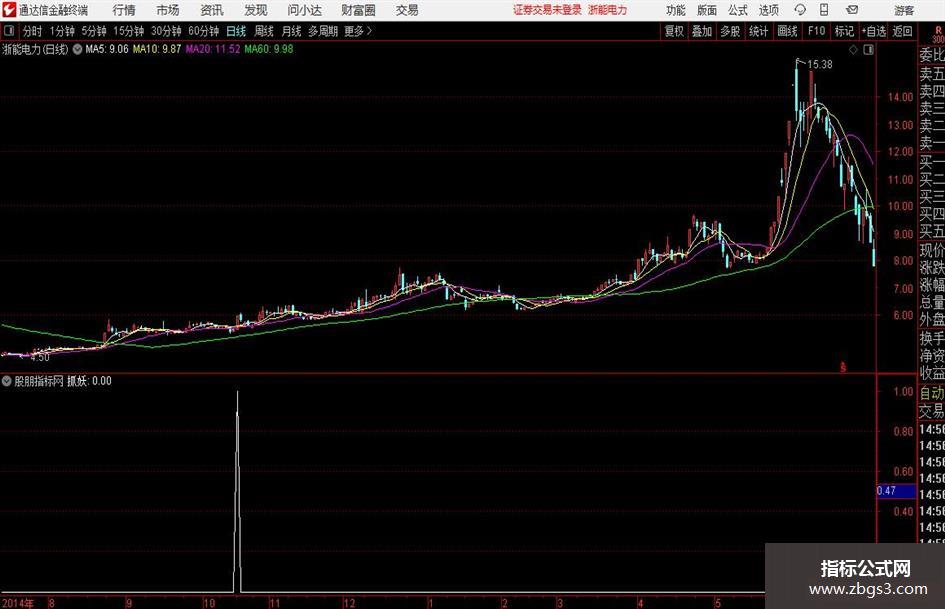
Task: Open the 发现 menu
Action: pos(256,10)
